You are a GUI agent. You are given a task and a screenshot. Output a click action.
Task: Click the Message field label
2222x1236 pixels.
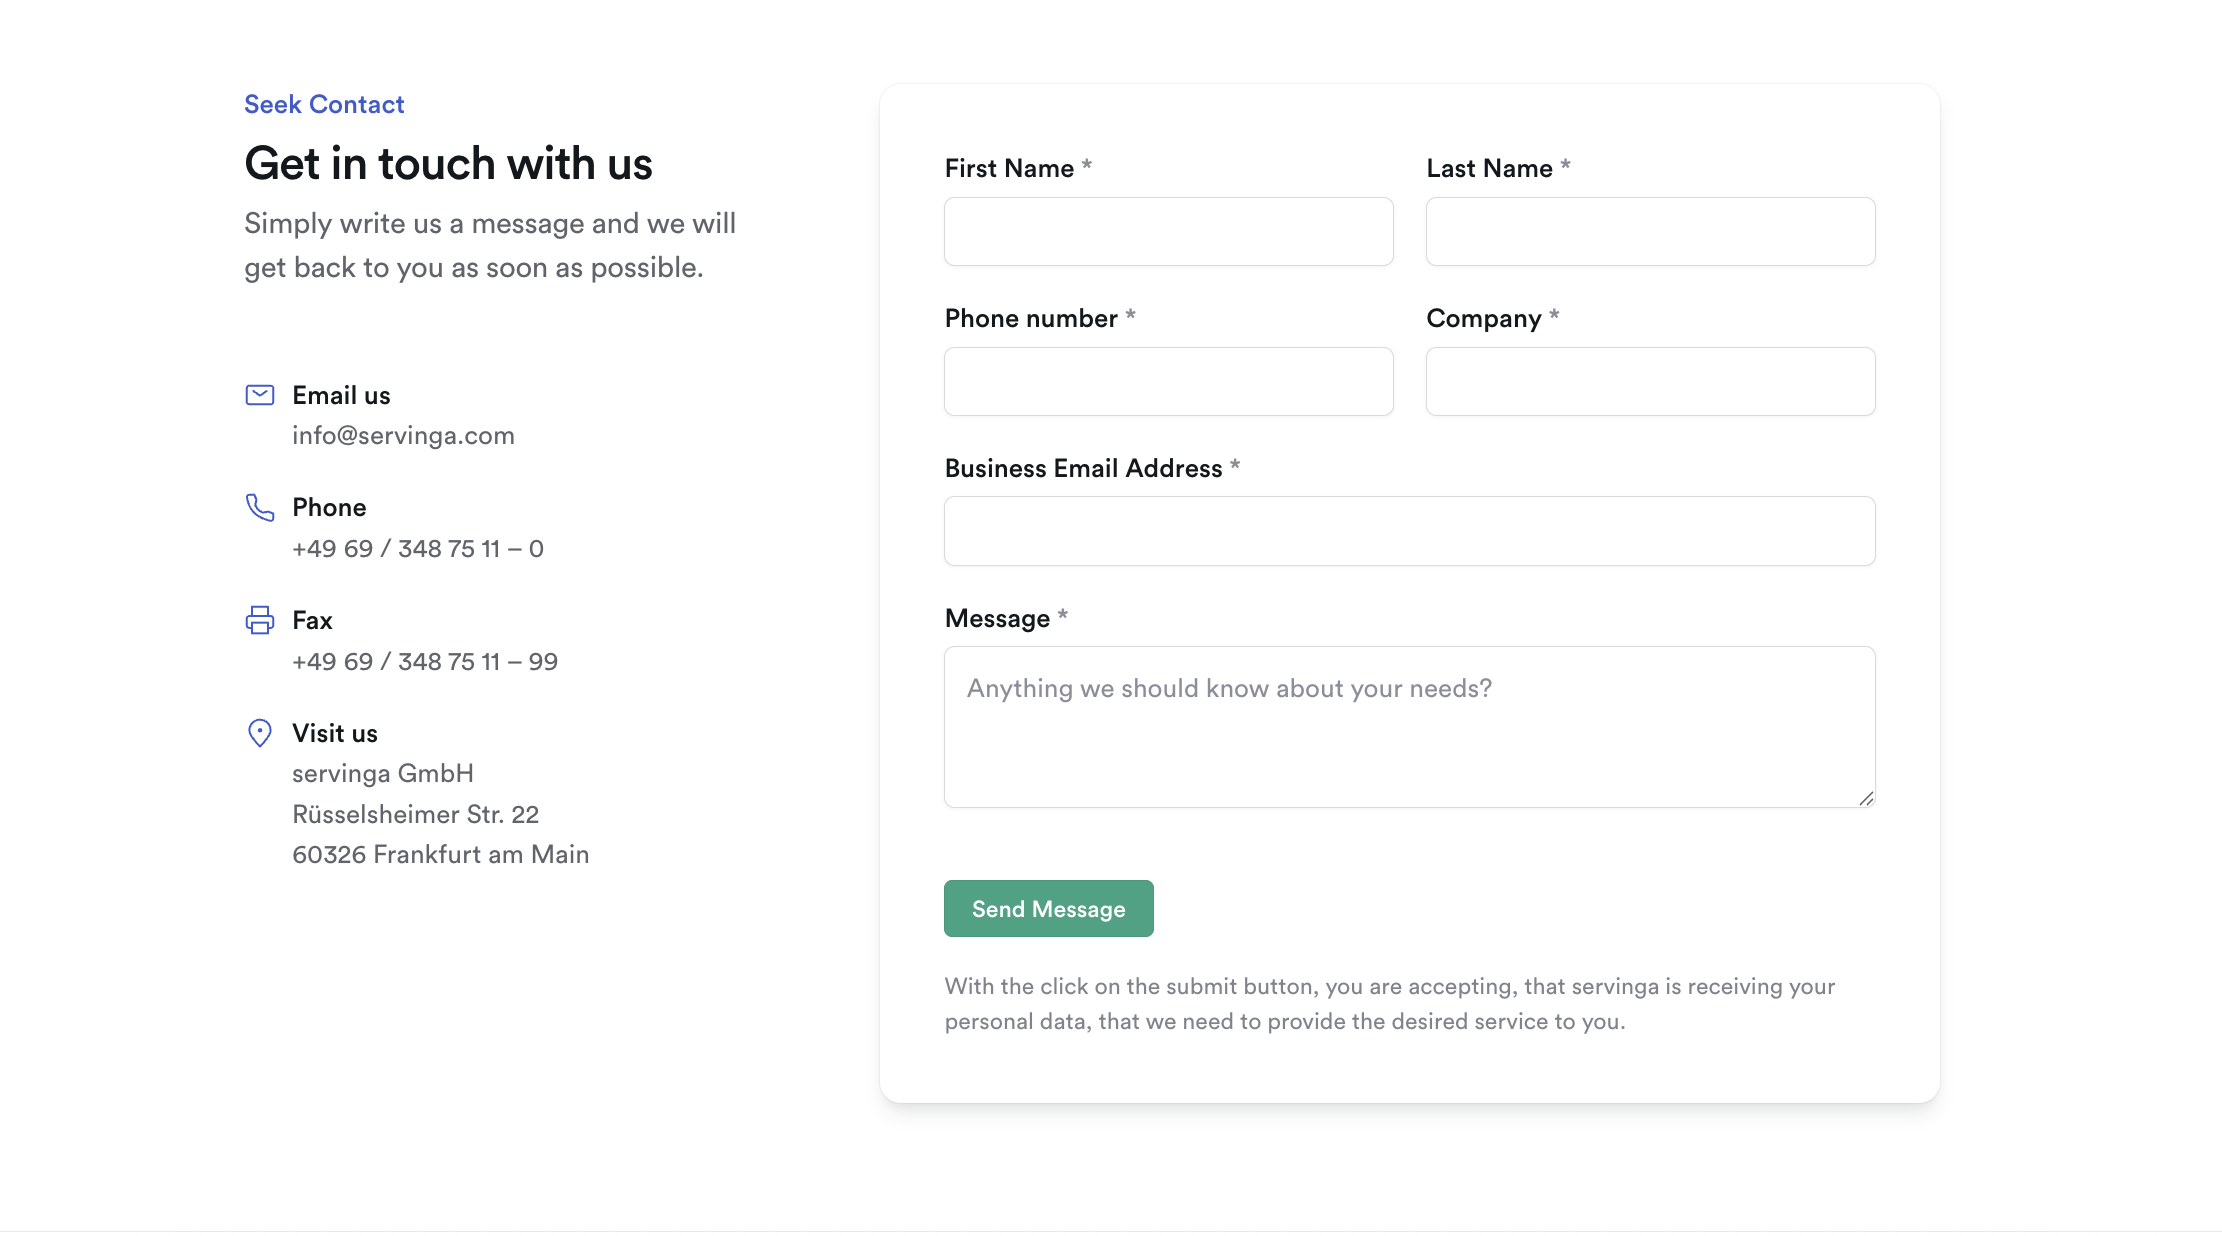coord(997,619)
